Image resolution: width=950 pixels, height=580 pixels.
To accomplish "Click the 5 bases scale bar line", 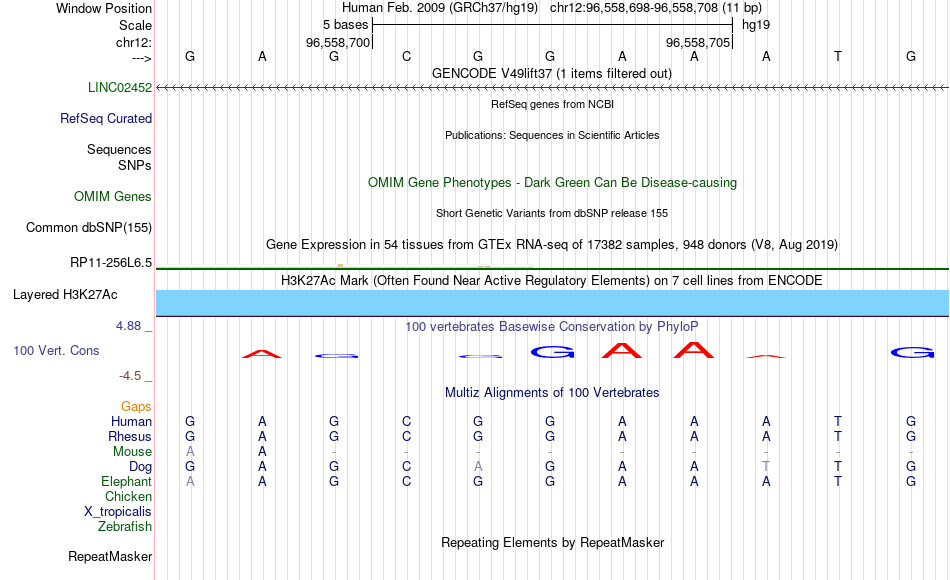I will pyautogui.click(x=553, y=25).
